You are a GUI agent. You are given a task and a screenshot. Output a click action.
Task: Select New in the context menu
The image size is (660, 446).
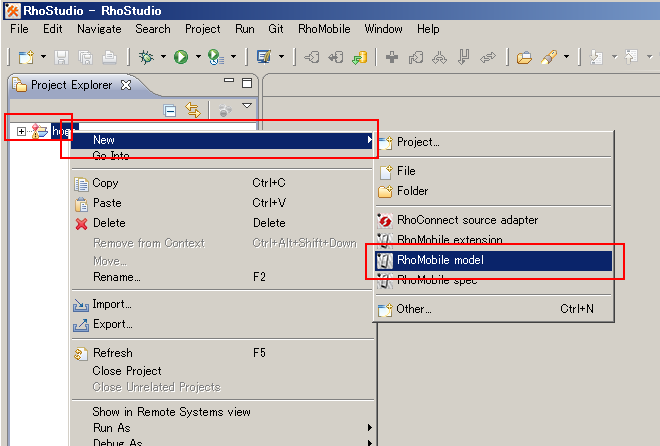(222, 140)
